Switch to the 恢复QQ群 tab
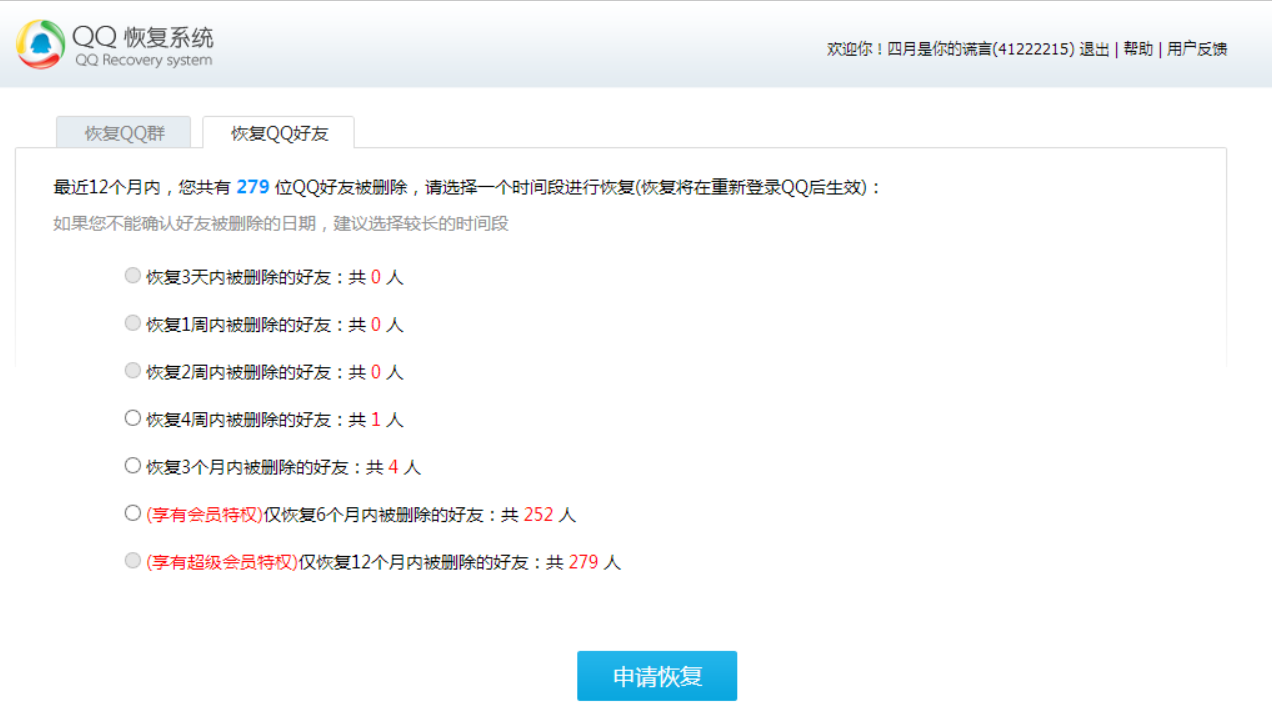 124,133
